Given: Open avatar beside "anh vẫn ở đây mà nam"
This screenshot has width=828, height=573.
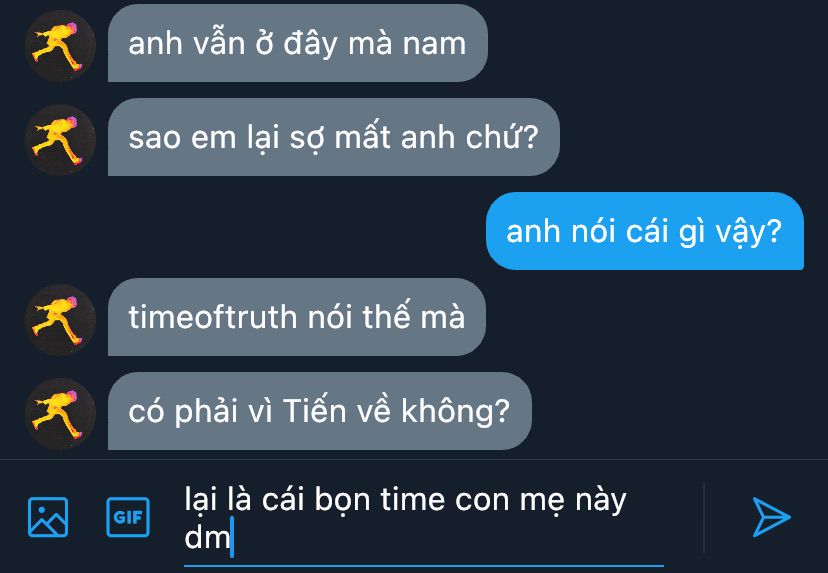Looking at the screenshot, I should coord(60,46).
